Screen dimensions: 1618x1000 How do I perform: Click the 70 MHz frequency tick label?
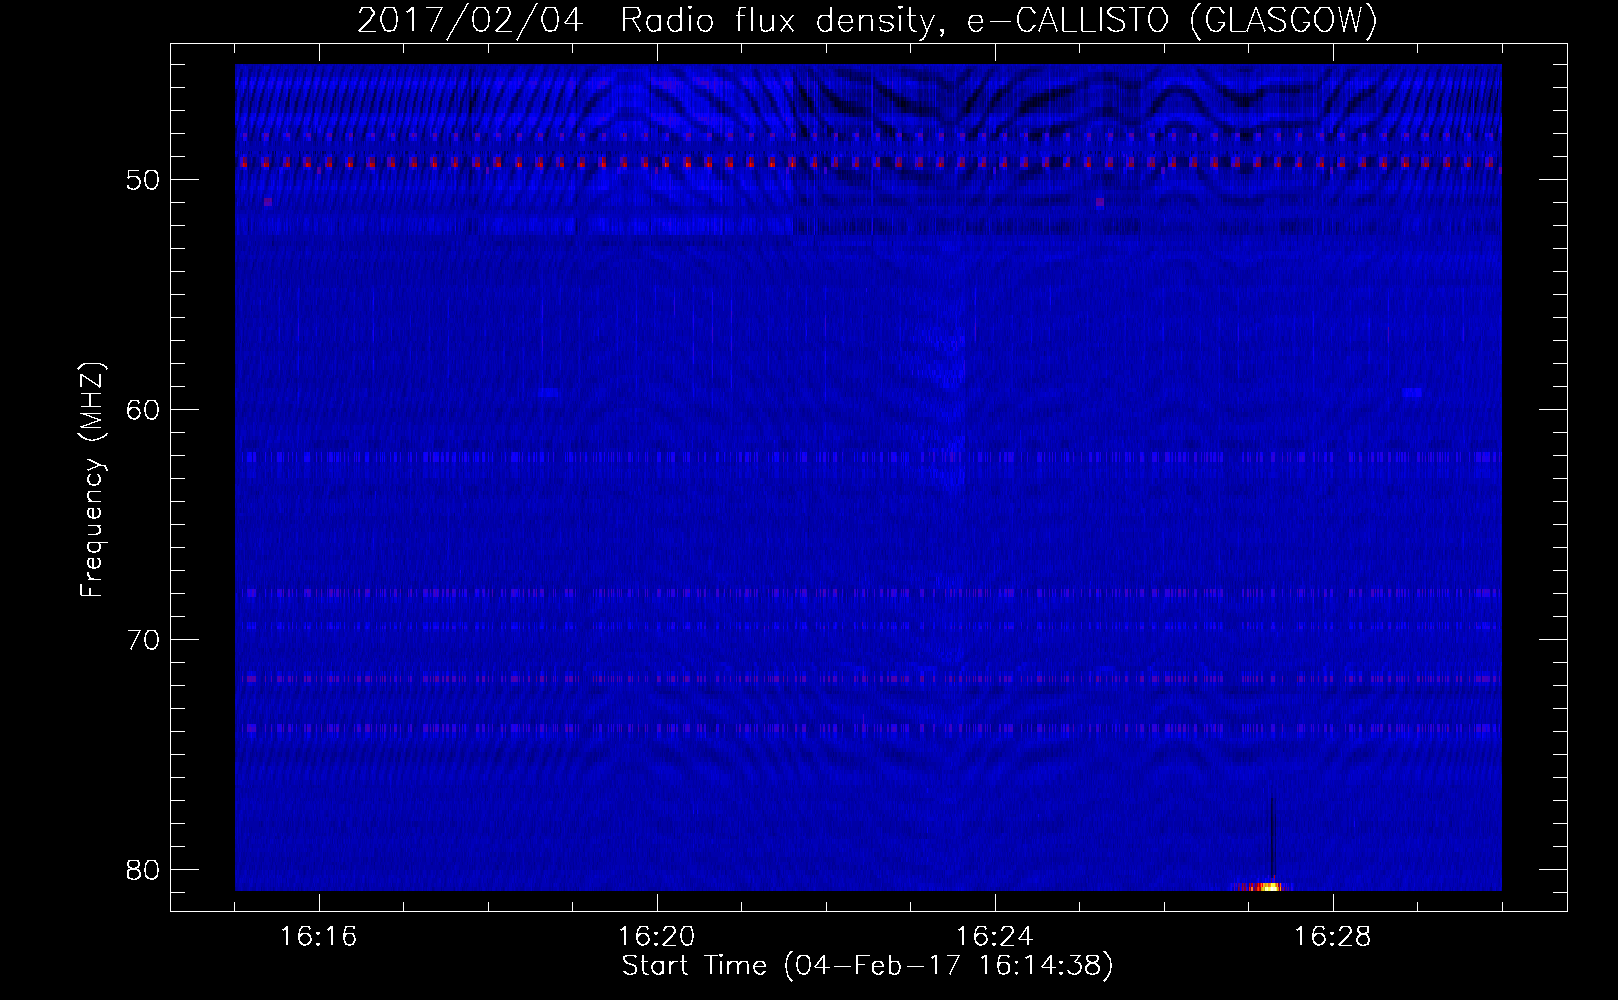pos(143,640)
